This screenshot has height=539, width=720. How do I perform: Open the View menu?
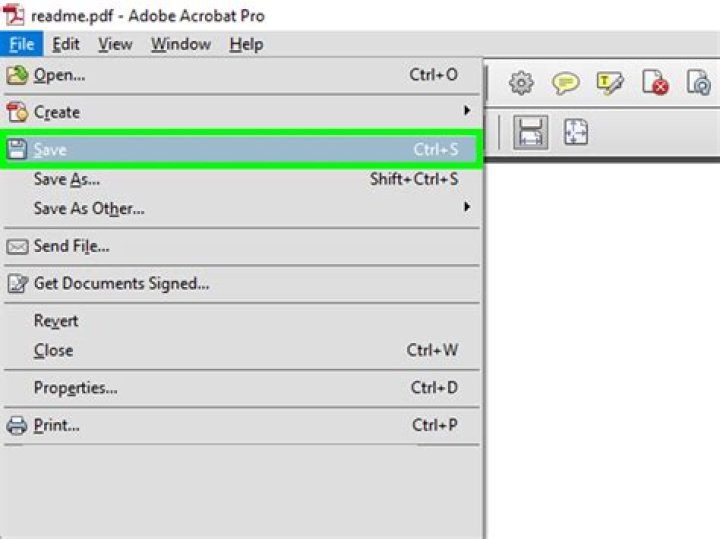click(115, 44)
